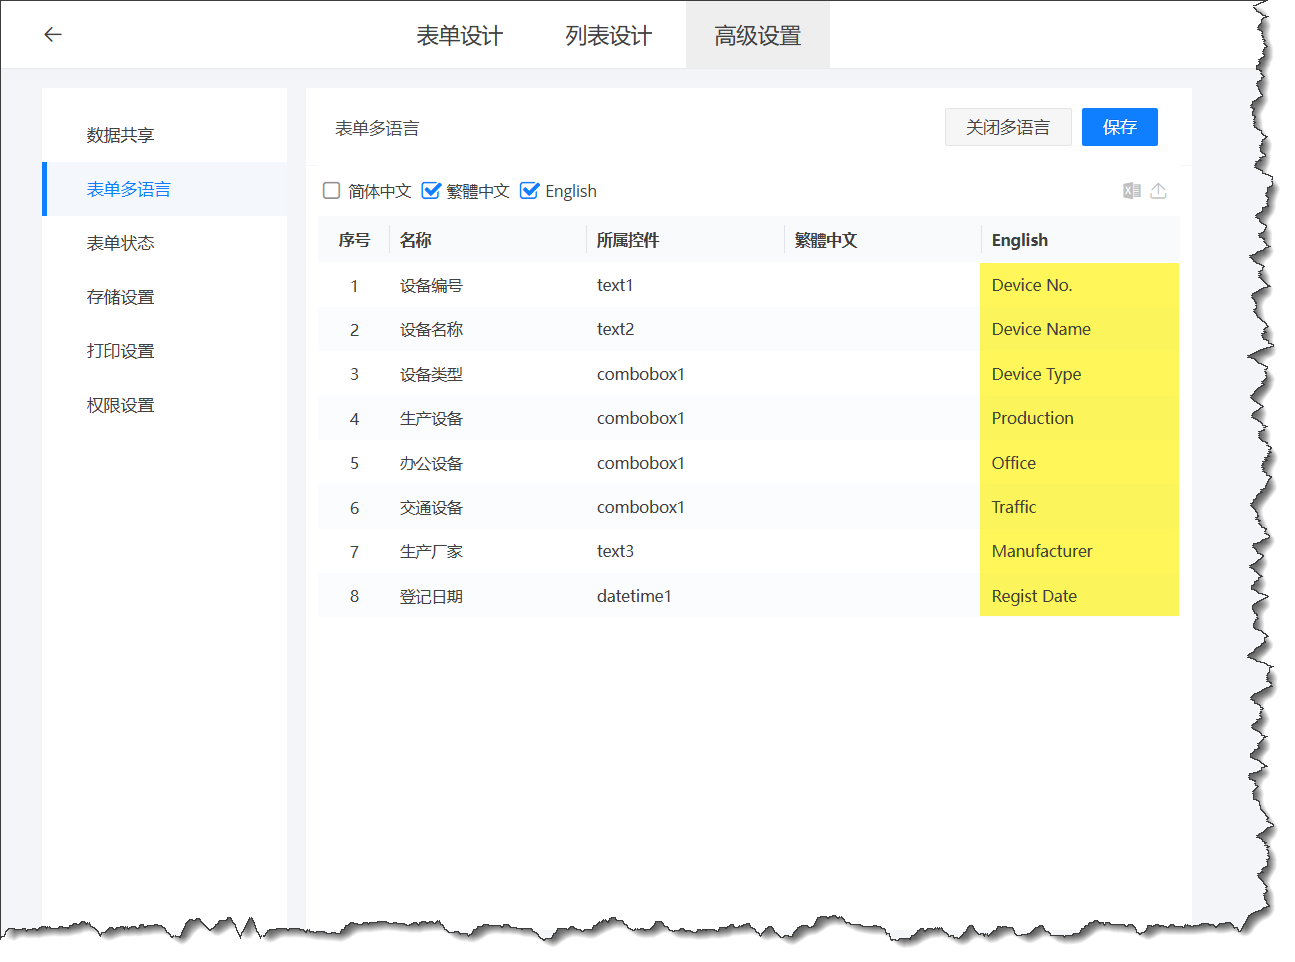The image size is (1295, 962).
Task: Go to 表单状态 in the sidebar
Action: tap(120, 243)
